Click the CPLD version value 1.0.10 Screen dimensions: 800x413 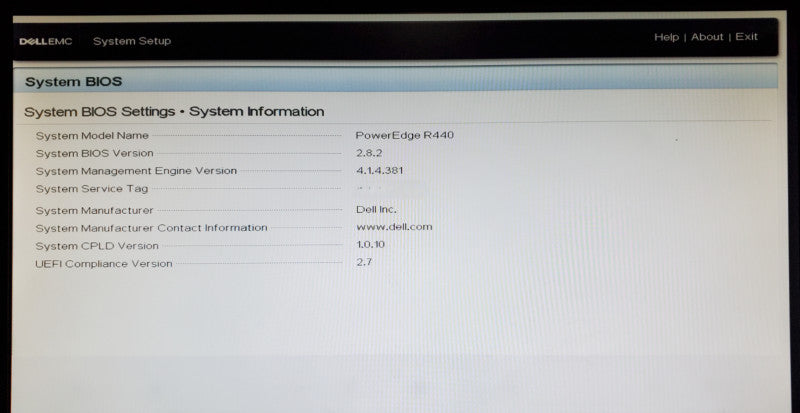[x=370, y=245]
